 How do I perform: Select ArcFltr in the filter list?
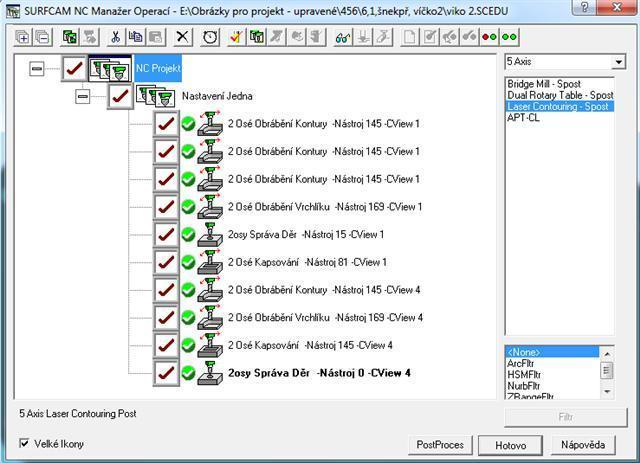point(520,363)
